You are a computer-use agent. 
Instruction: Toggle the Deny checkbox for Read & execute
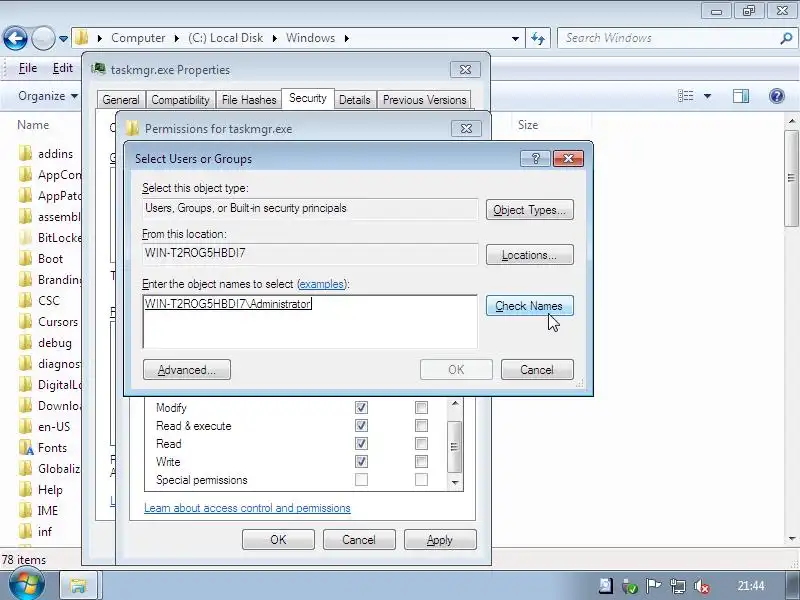421,426
